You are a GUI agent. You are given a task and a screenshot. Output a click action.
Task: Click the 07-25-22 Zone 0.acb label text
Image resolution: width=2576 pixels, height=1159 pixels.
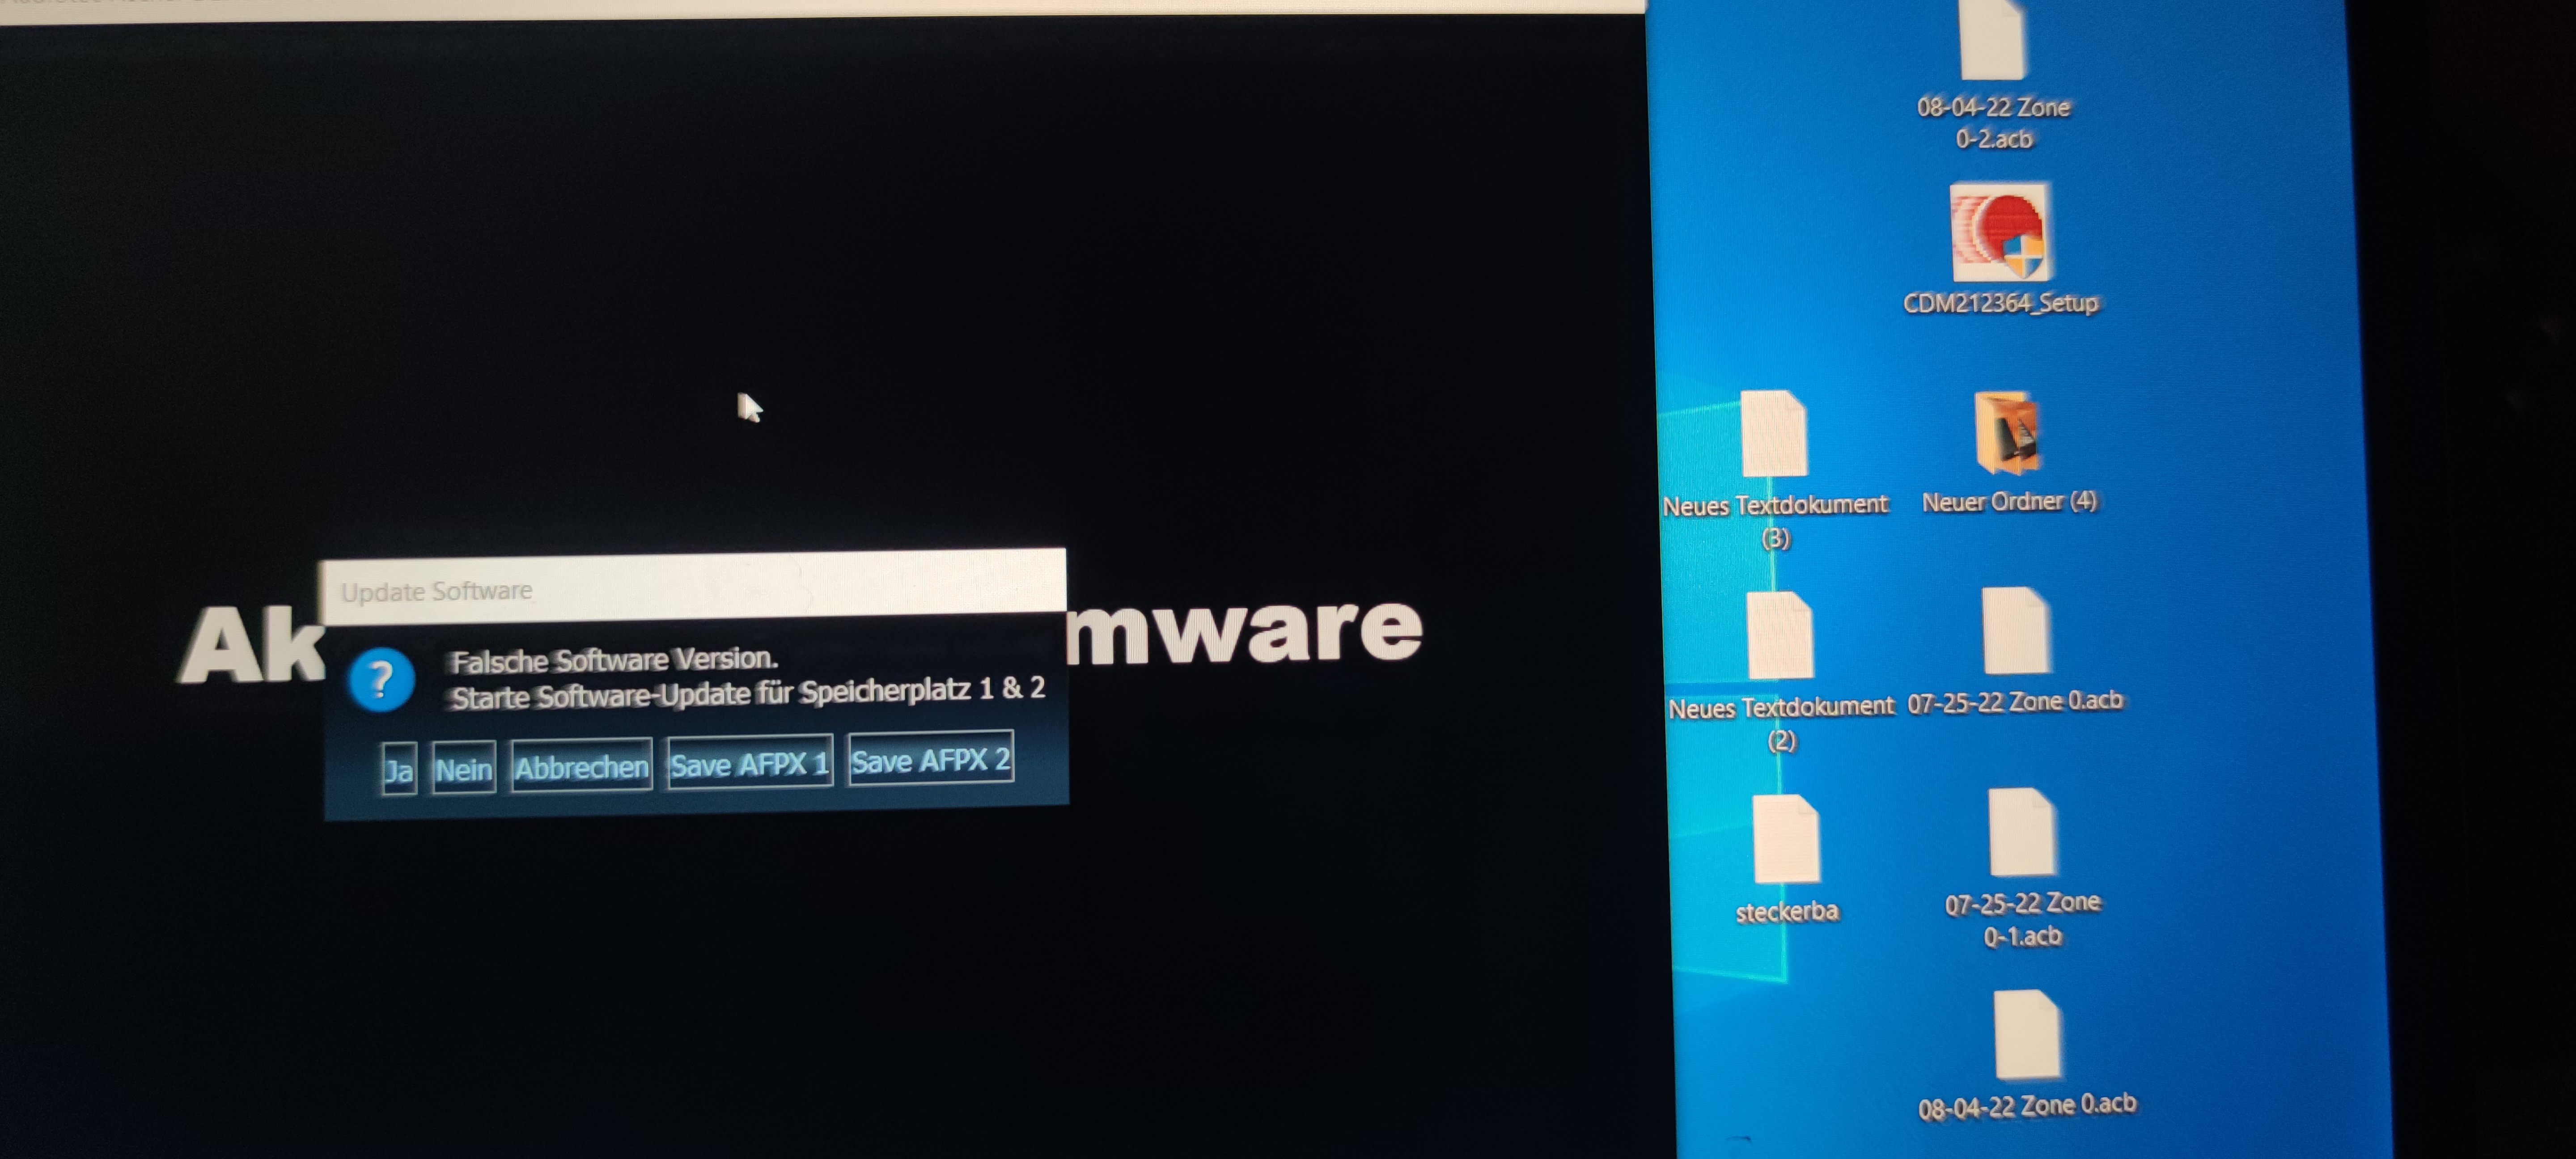2015,702
